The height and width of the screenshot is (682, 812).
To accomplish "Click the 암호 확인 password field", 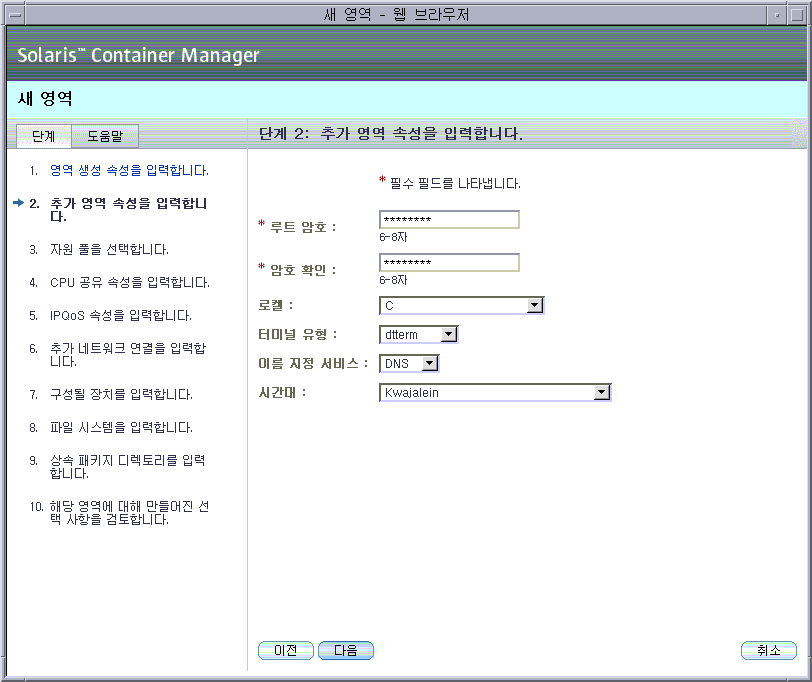I will (x=449, y=263).
